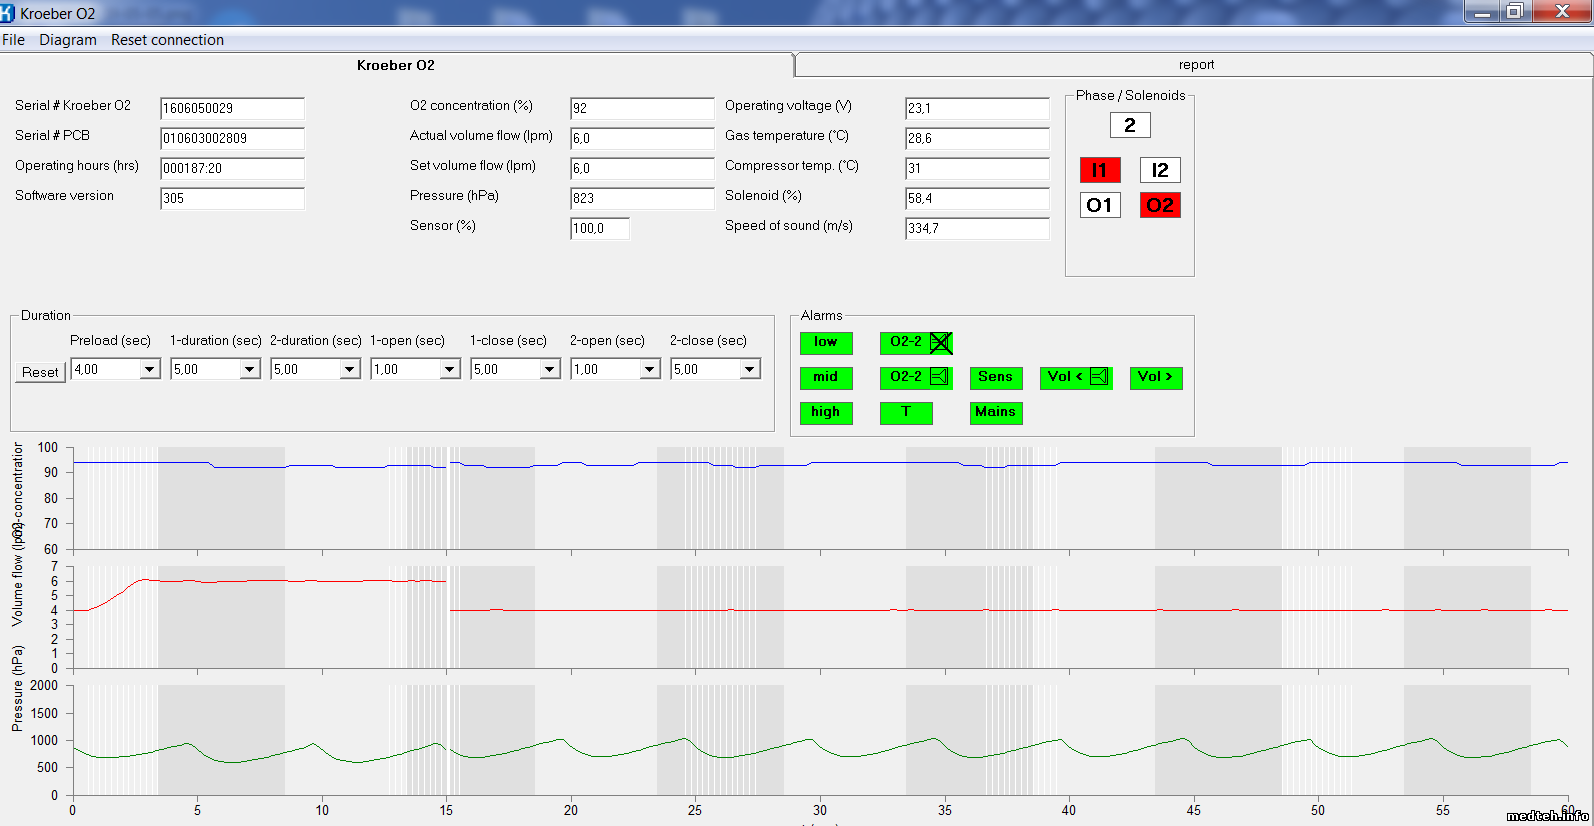Viewport: 1594px width, 826px height.
Task: Click the T temperature alarm indicator
Action: [906, 412]
